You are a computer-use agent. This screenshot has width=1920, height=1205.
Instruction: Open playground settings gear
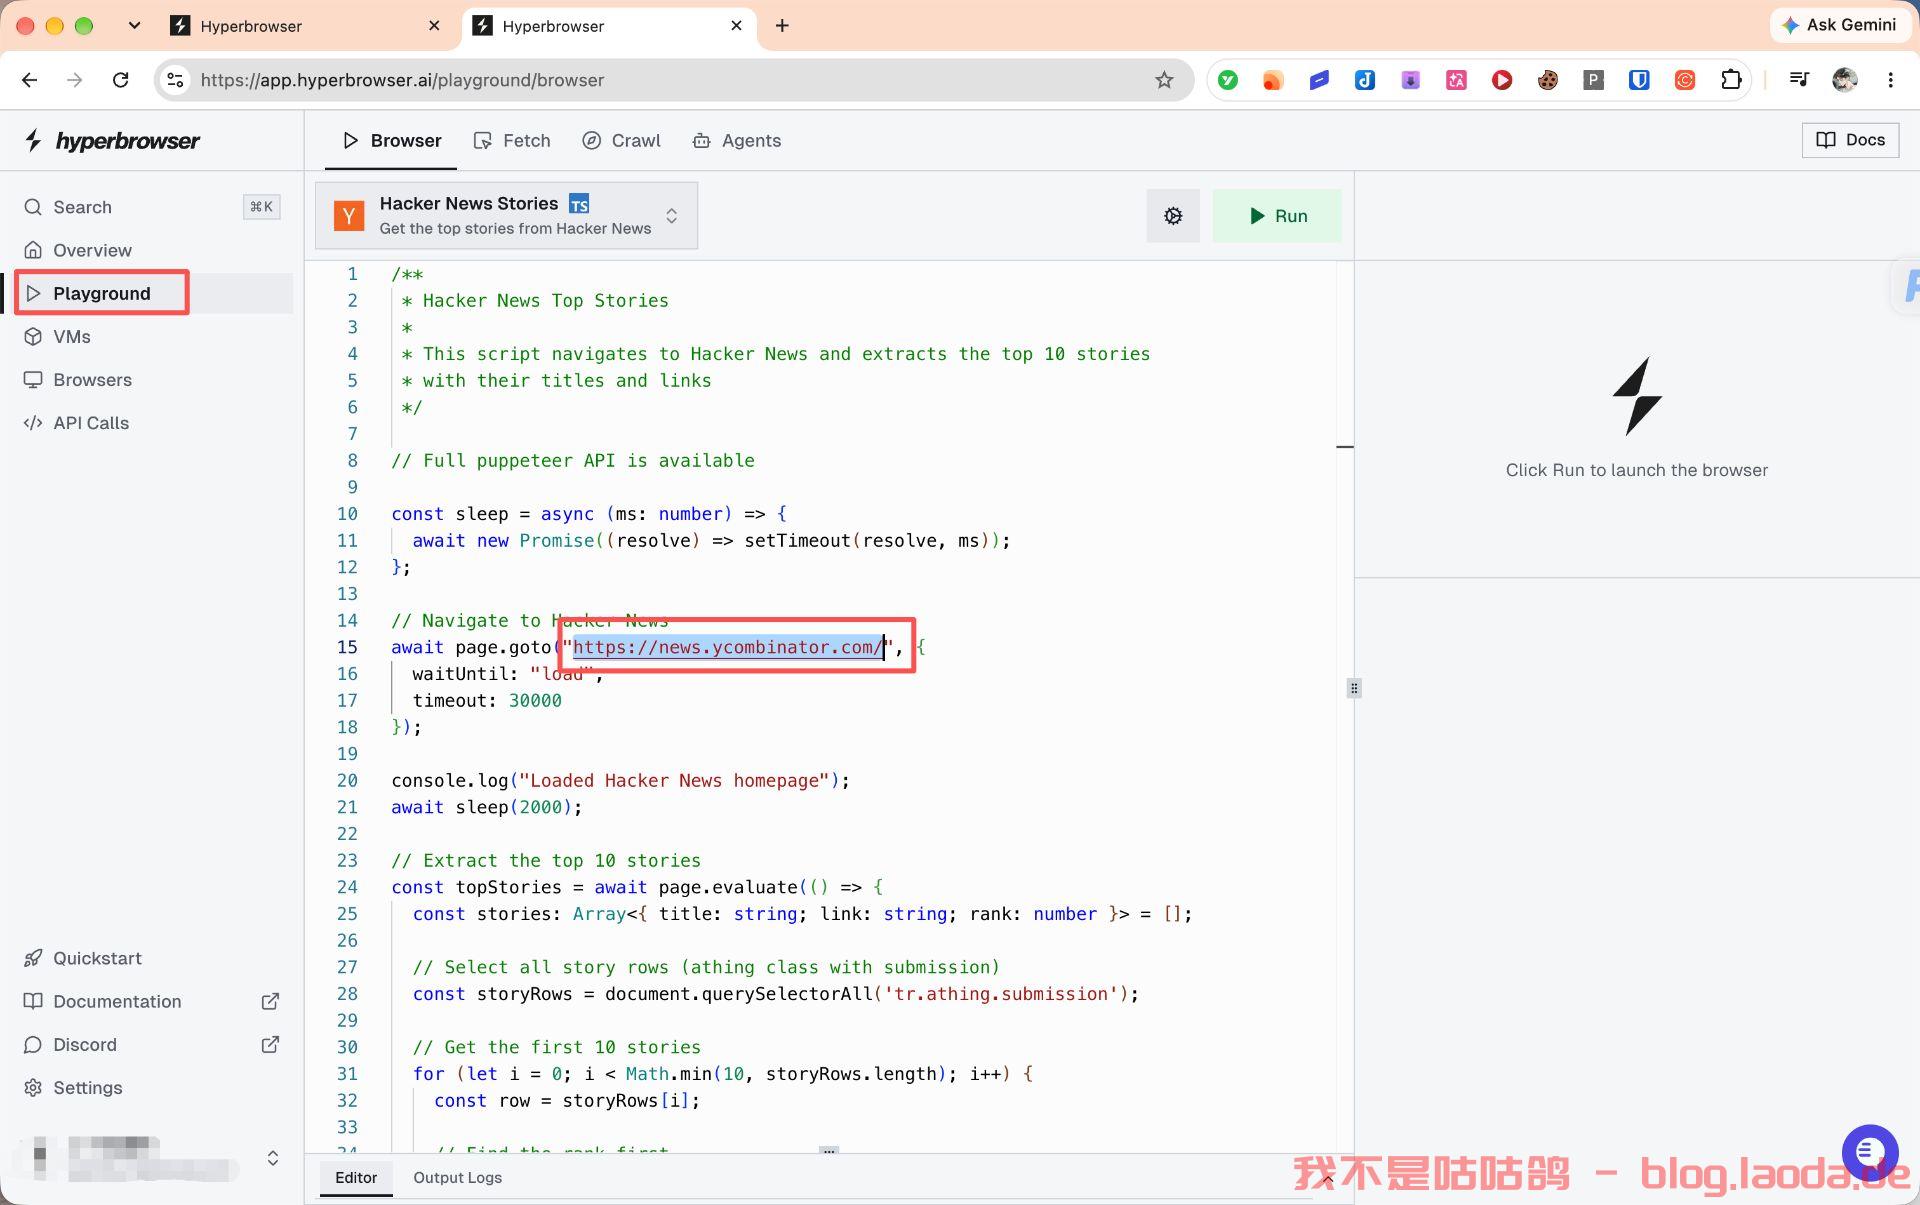(x=1173, y=216)
